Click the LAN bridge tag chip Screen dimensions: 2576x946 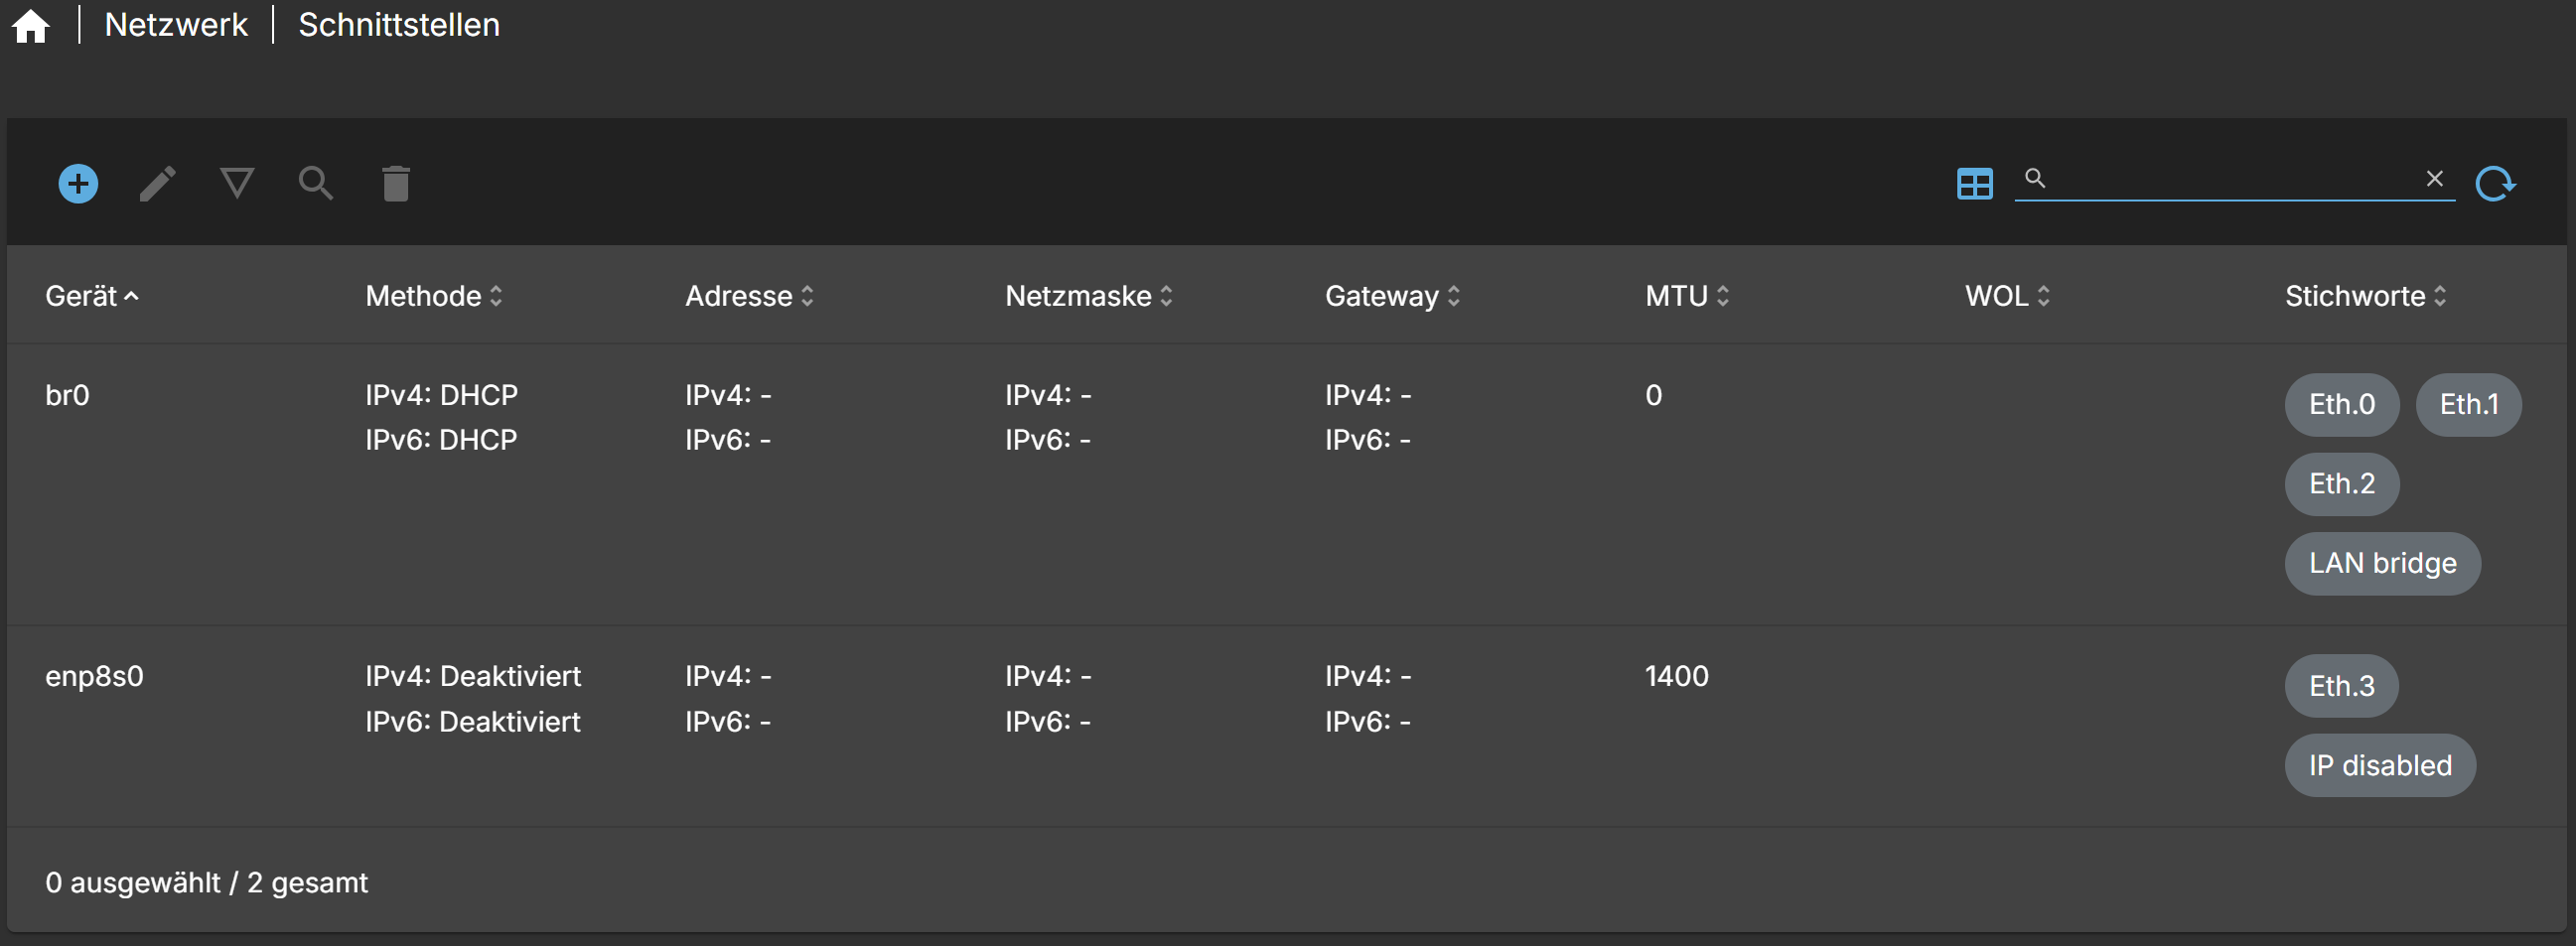tap(2382, 564)
